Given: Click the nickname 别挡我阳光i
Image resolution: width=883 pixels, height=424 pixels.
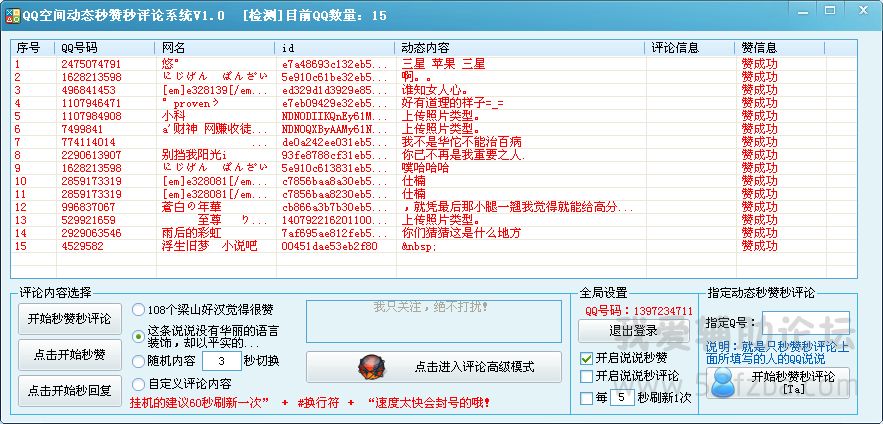Looking at the screenshot, I should (194, 155).
